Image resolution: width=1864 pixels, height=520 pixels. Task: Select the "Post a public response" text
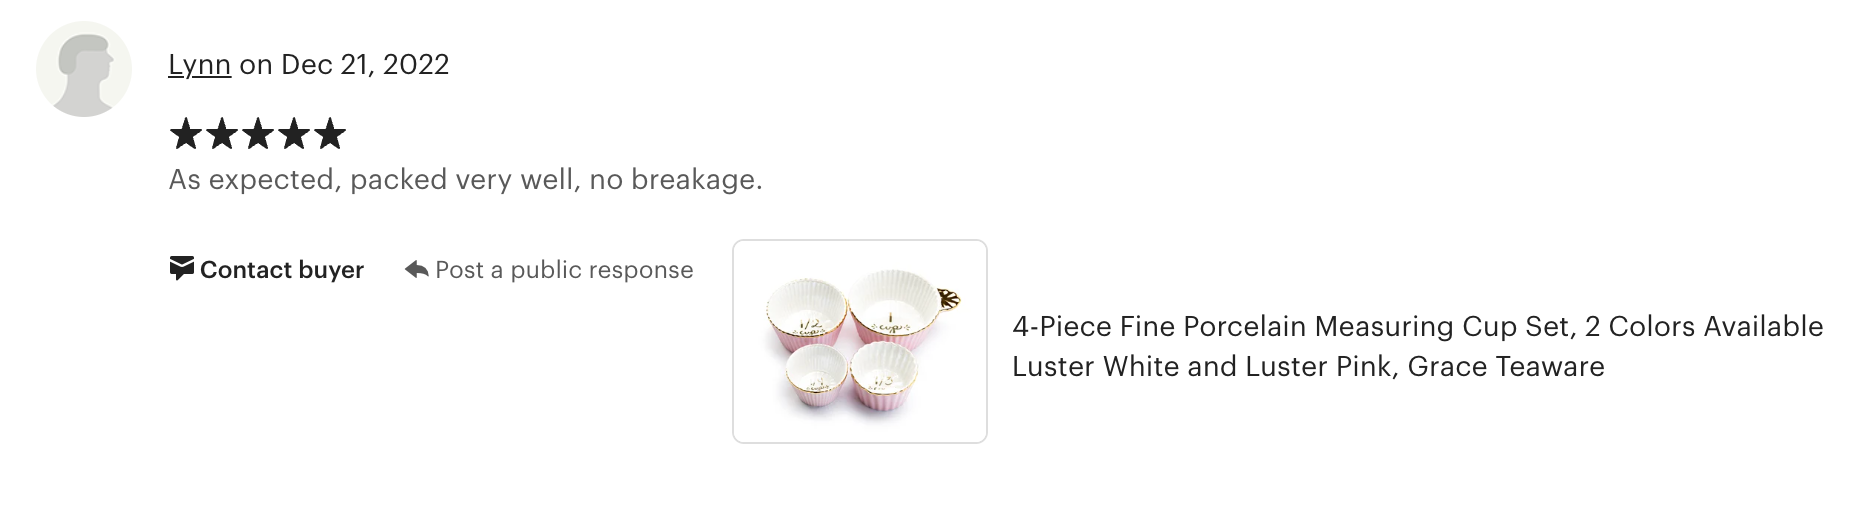tap(564, 270)
